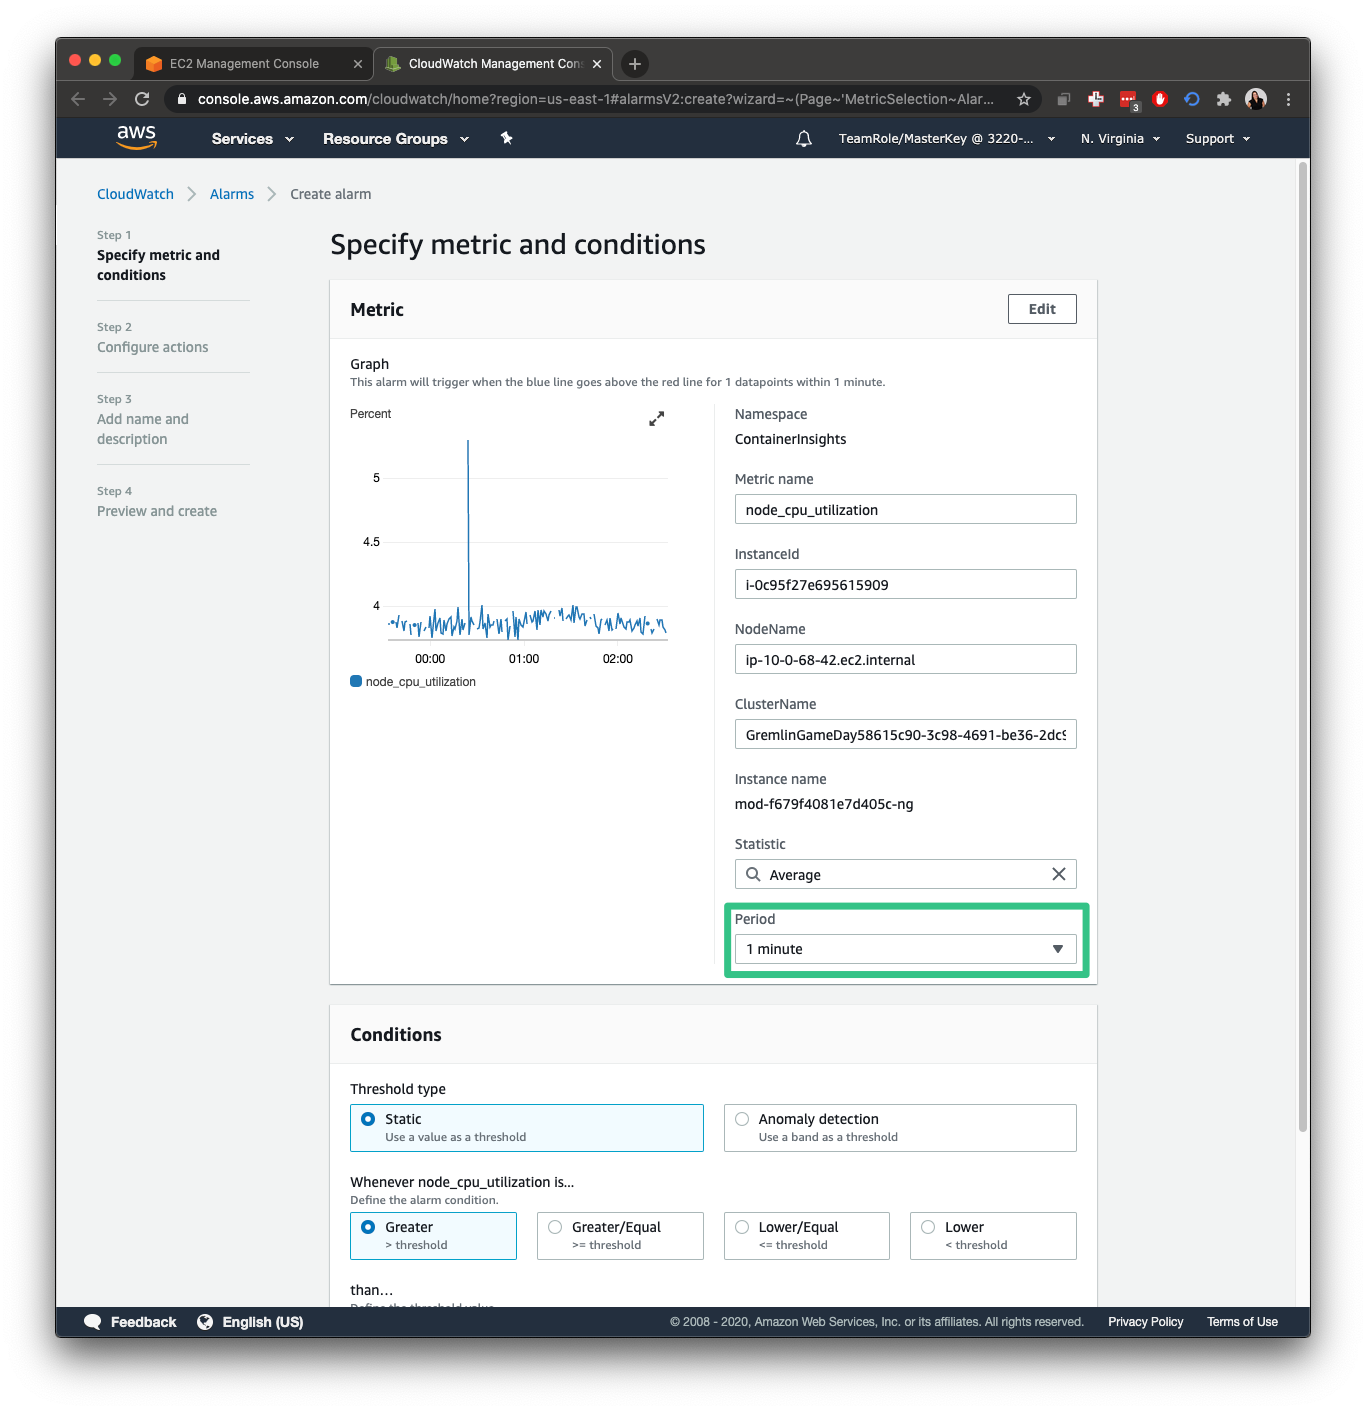Open the Period dropdown
Screen dimensions: 1366x1411
click(x=906, y=949)
